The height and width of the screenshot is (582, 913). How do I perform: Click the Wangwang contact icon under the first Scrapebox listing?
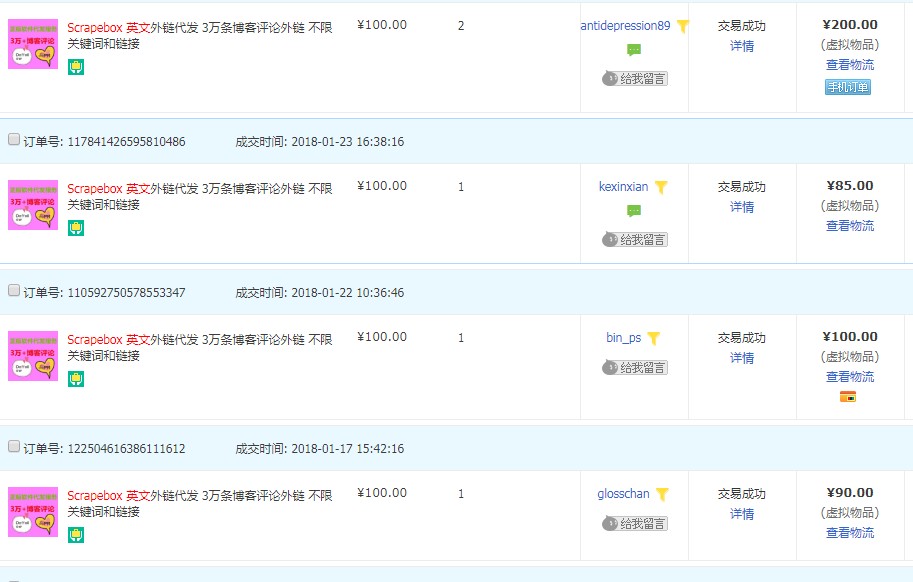point(76,66)
